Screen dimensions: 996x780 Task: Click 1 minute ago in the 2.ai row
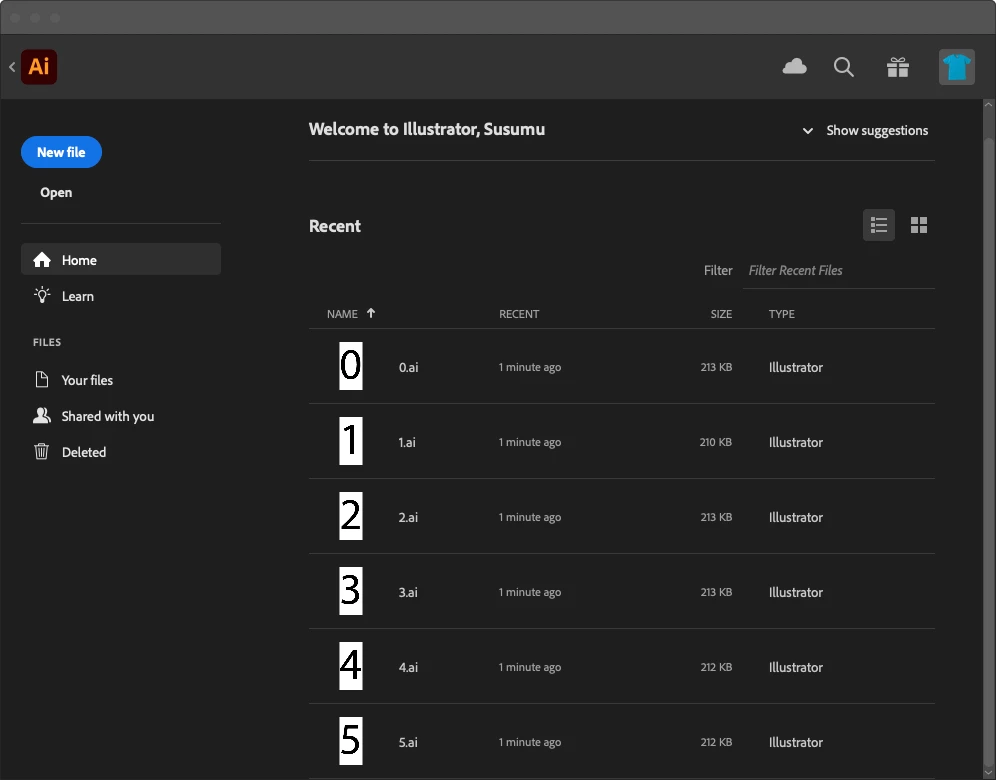pos(530,517)
